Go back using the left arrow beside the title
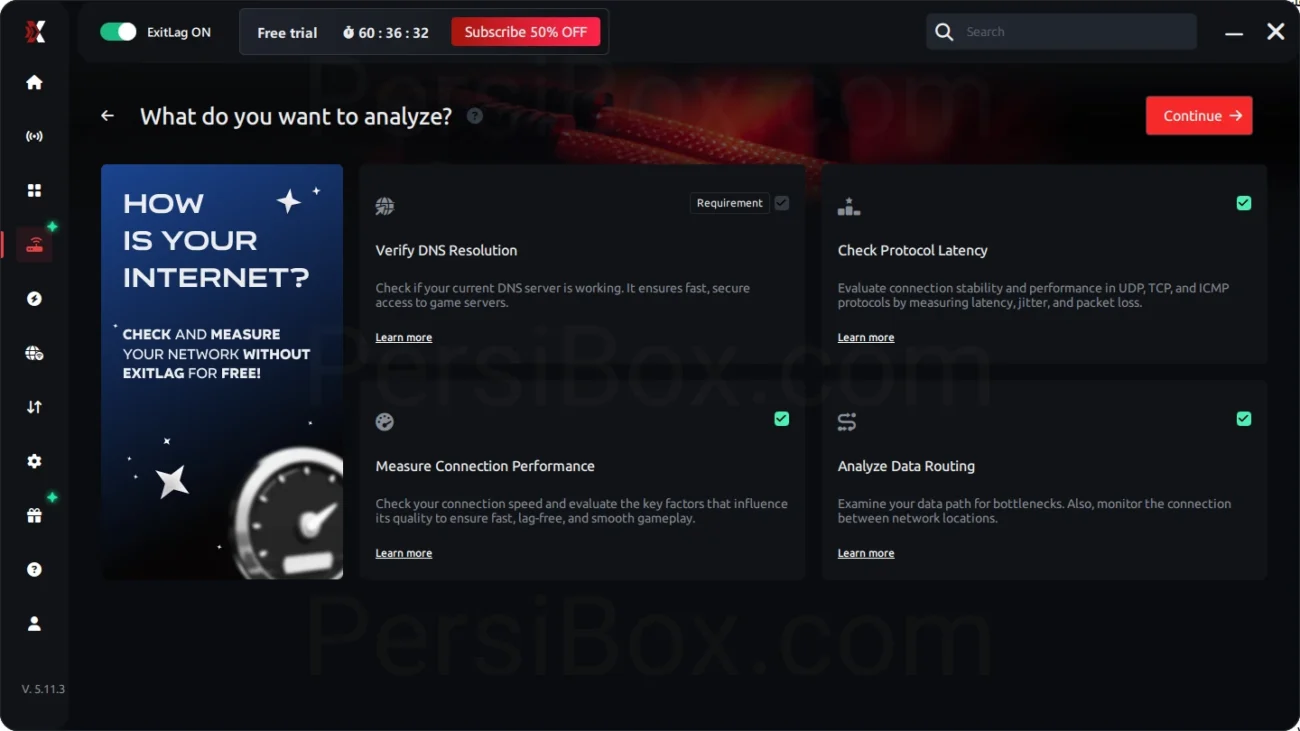Screen dimensions: 1300x731 pos(107,116)
